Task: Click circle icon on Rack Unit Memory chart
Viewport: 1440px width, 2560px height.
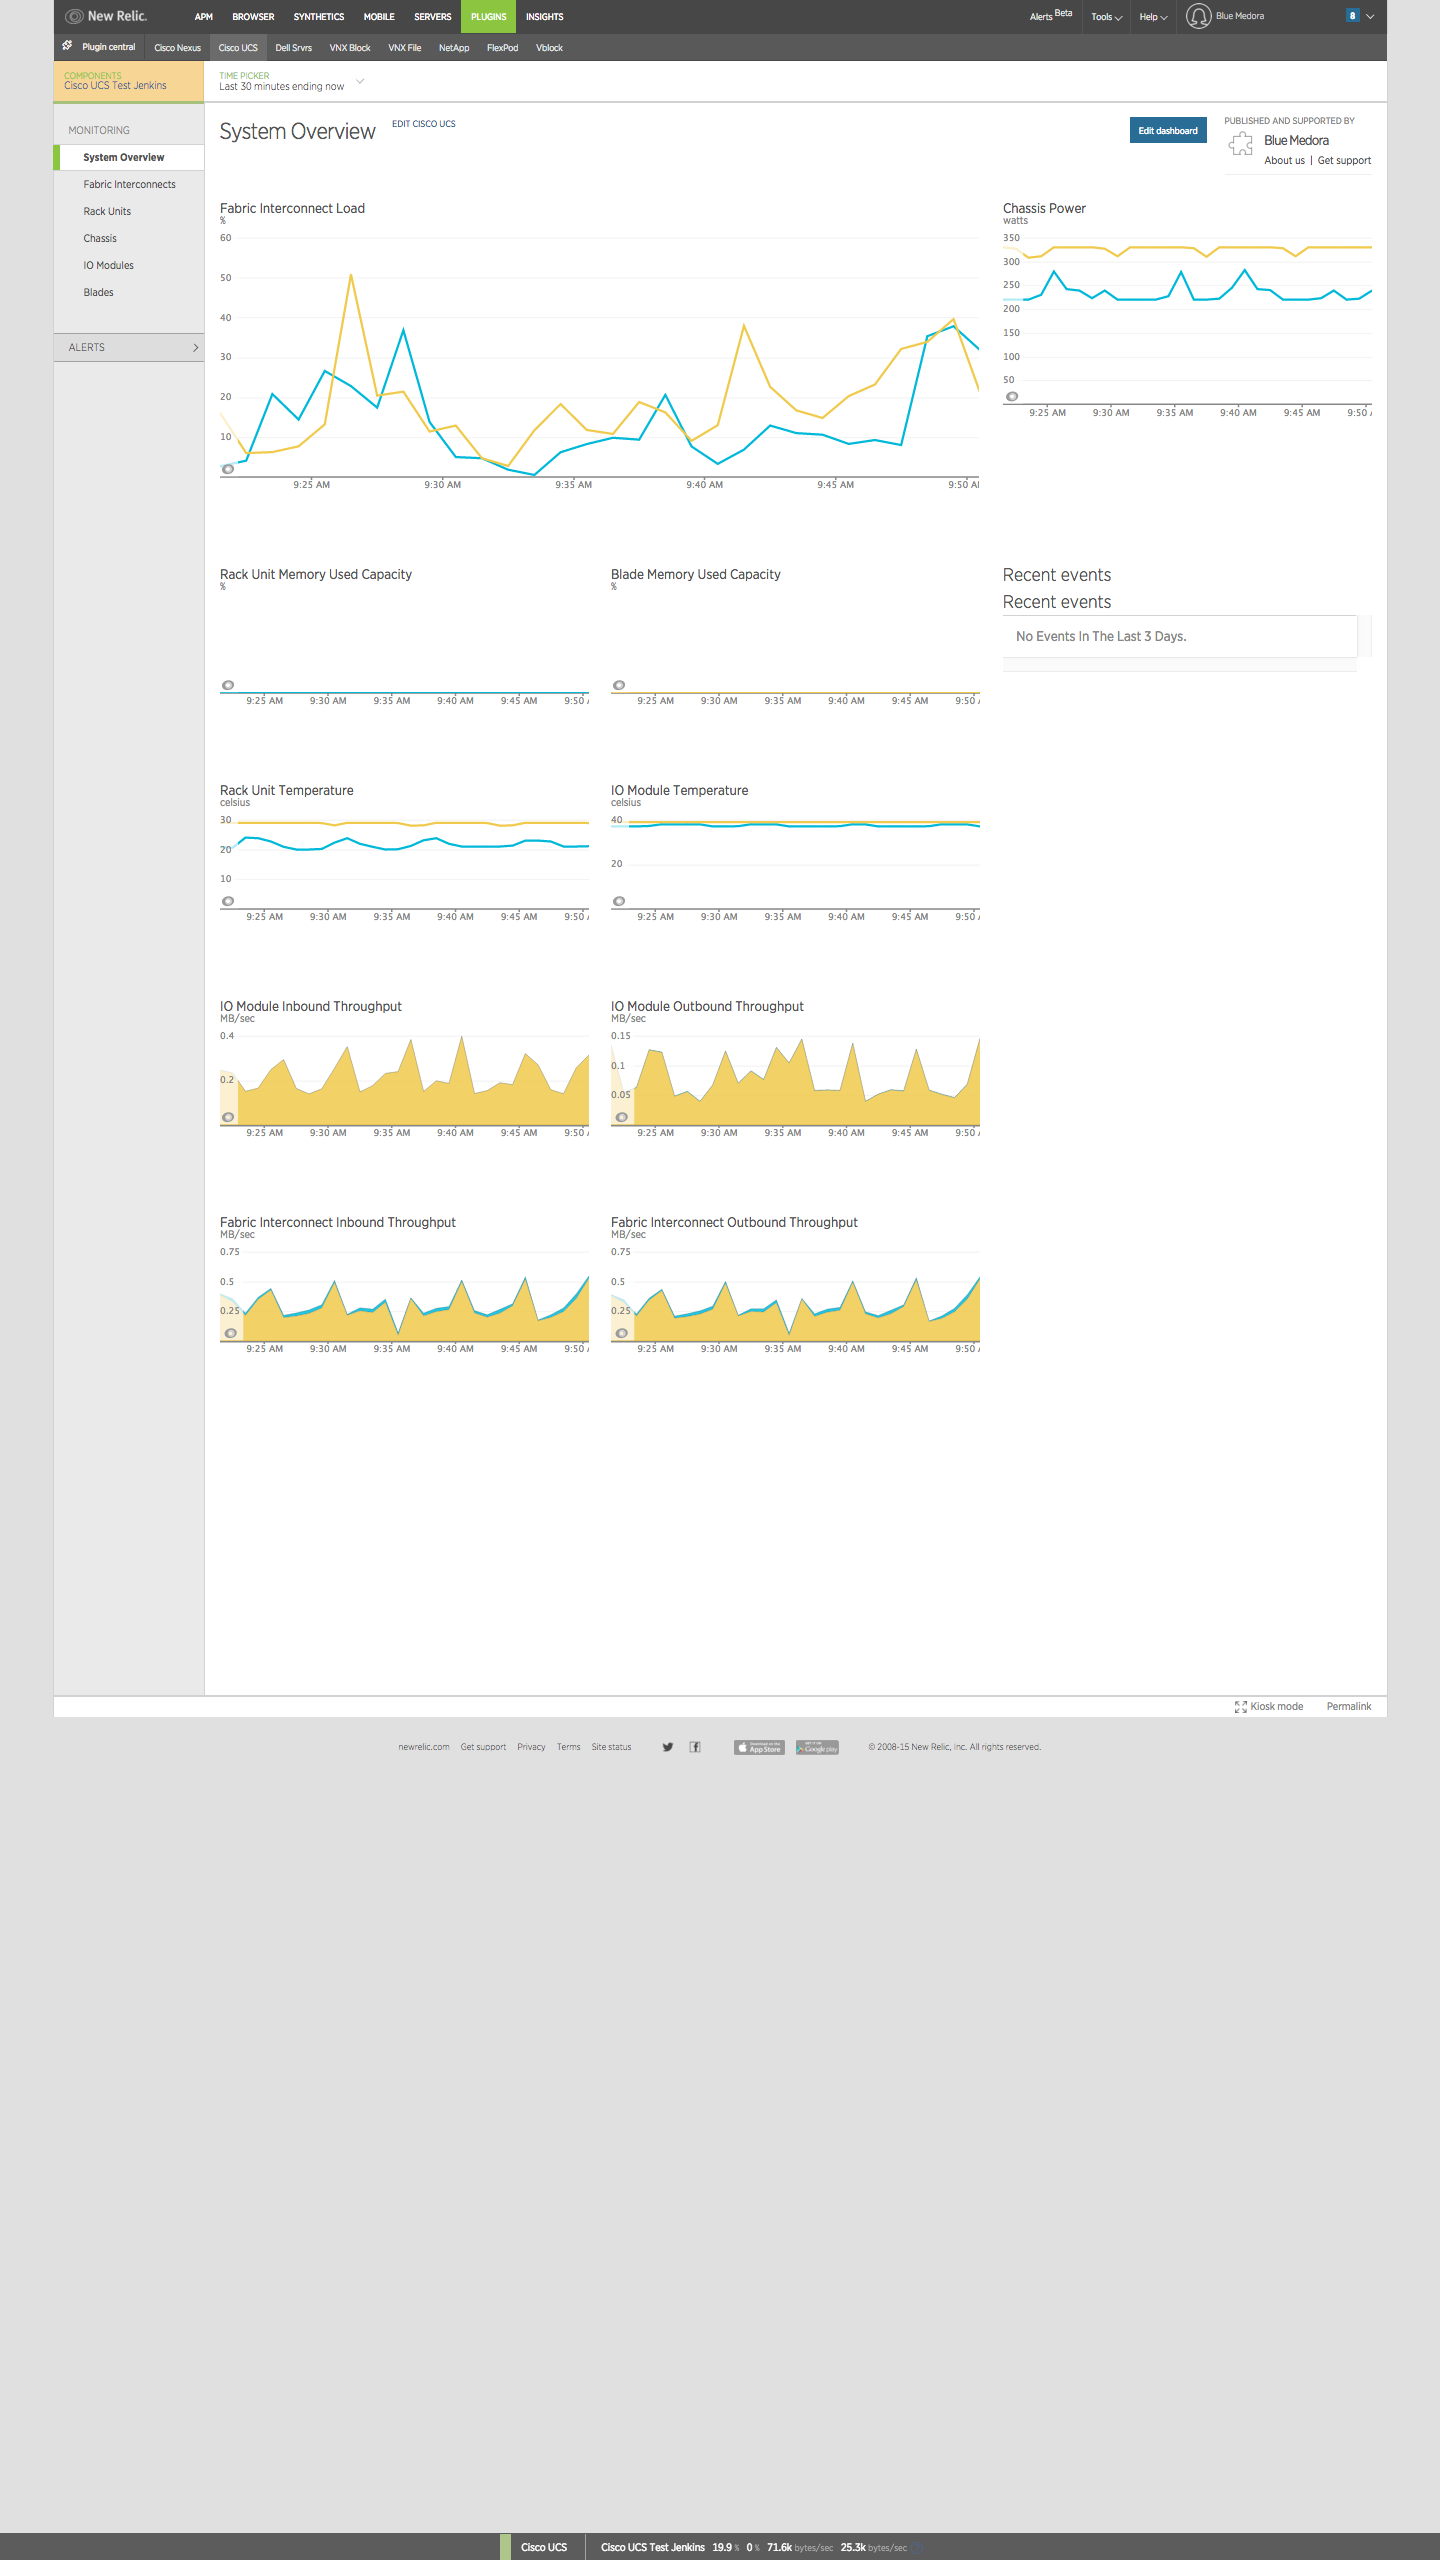Action: [228, 685]
